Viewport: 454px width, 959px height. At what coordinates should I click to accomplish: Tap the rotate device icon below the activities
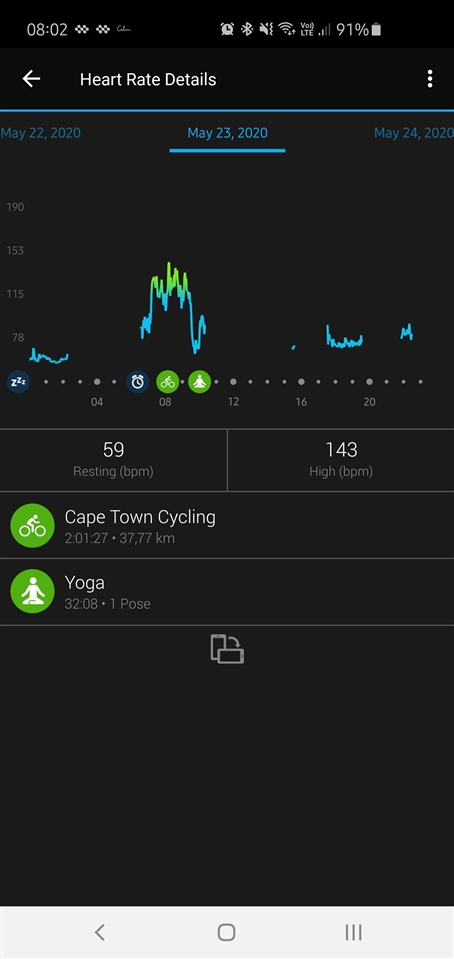pos(227,649)
